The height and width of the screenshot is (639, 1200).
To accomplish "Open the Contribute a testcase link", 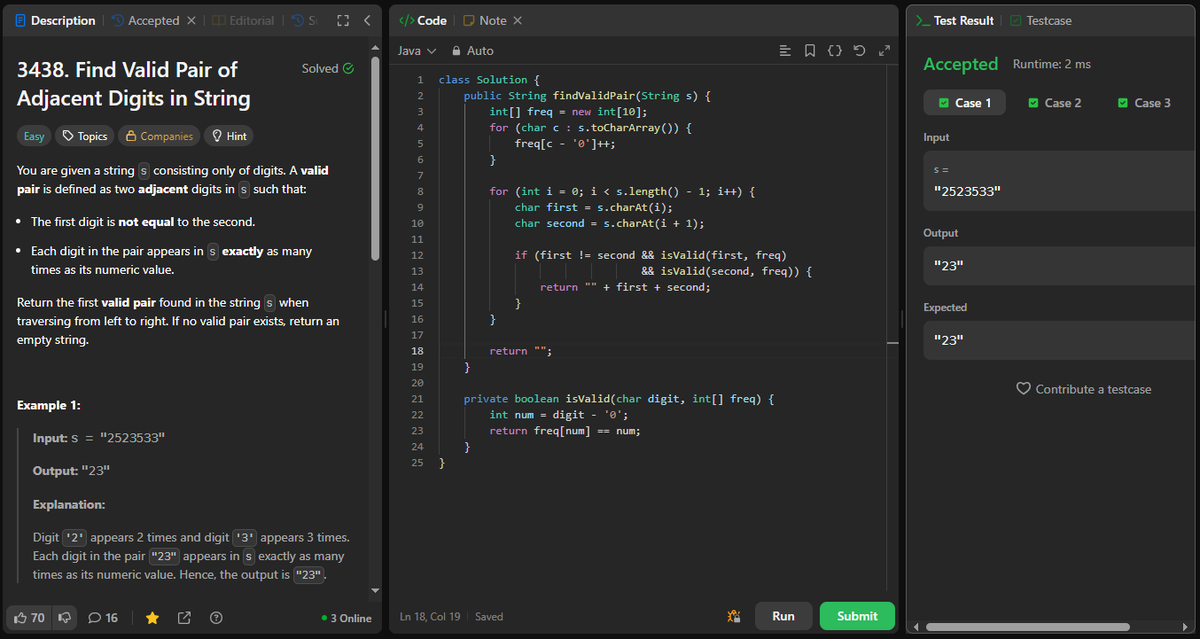I will coord(1084,388).
